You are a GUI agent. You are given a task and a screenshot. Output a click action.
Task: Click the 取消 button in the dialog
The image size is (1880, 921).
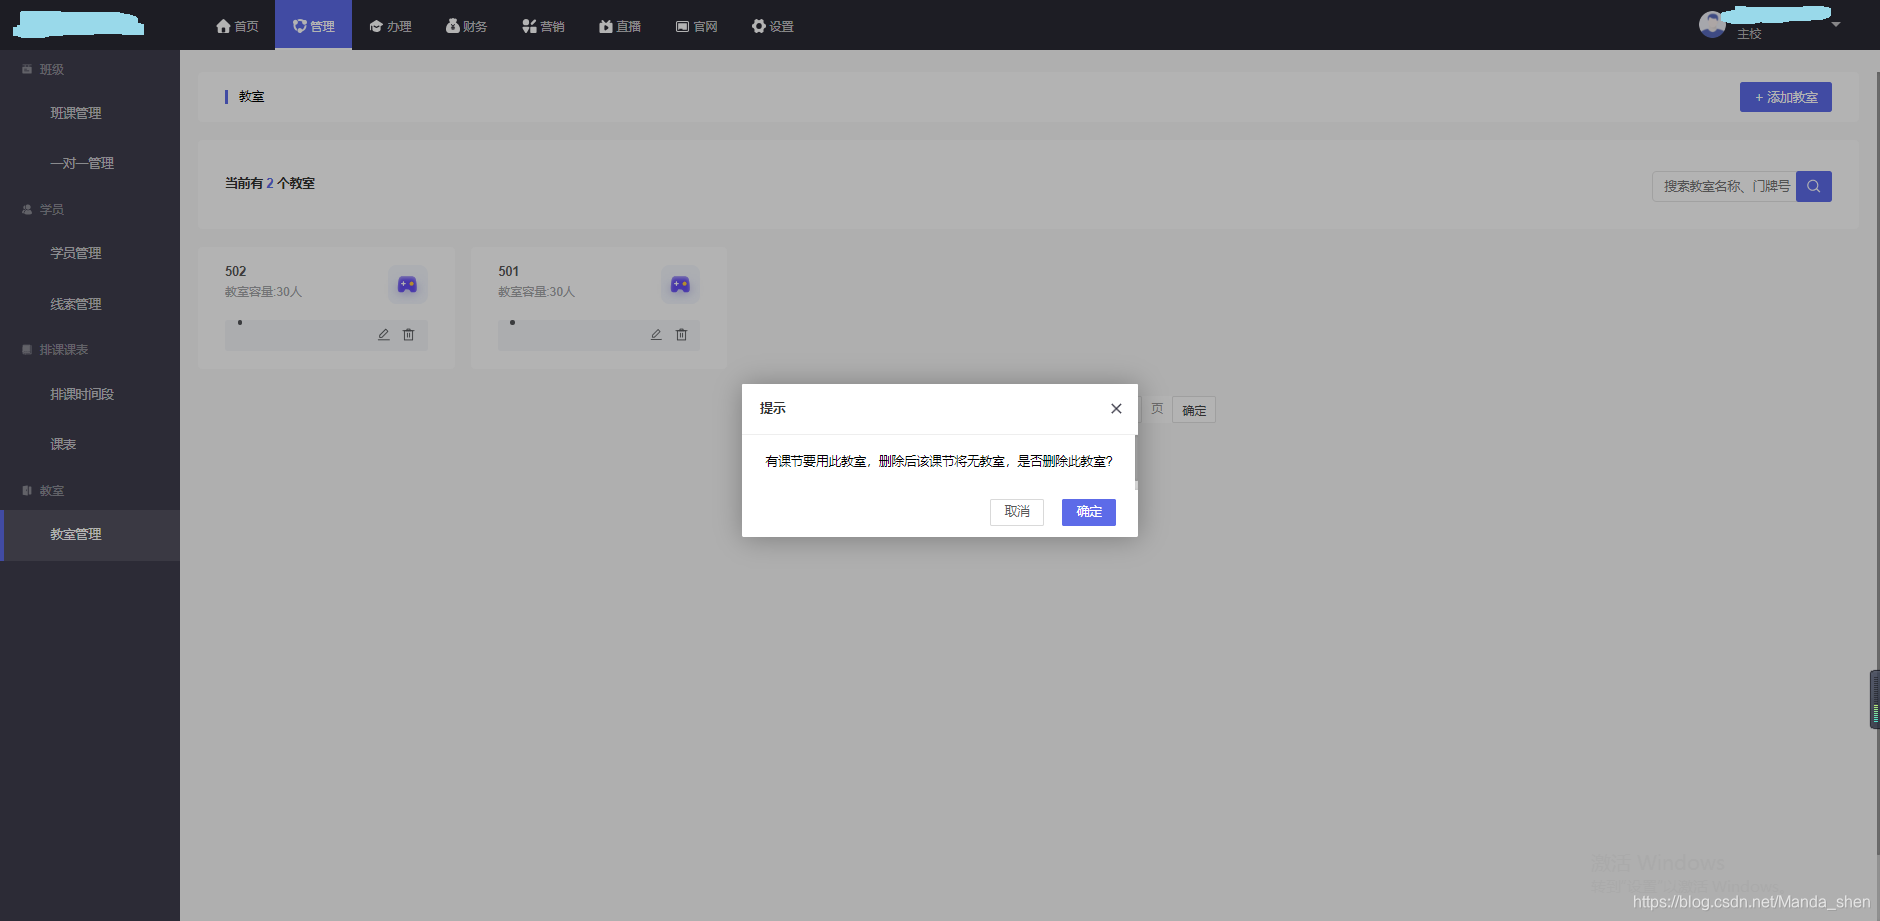(1016, 512)
